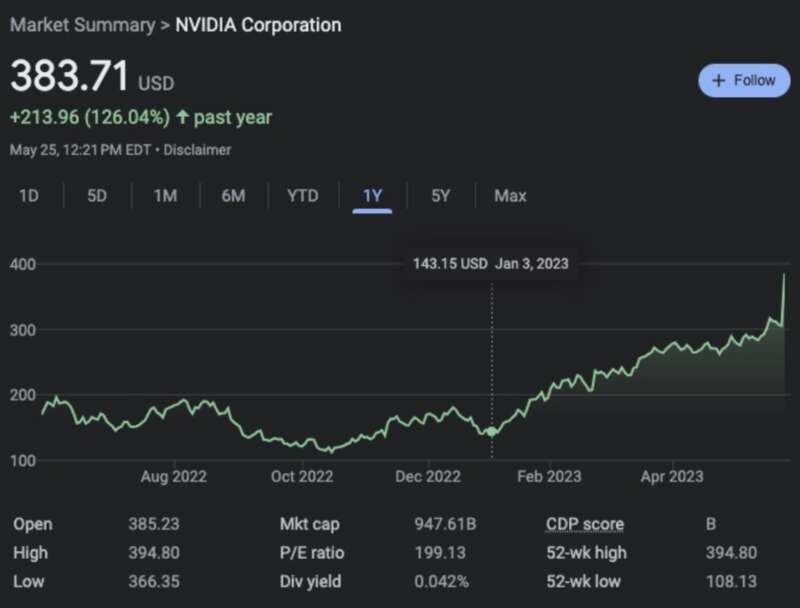The width and height of the screenshot is (800, 608).
Task: Switch chart to 5Y range
Action: [x=441, y=196]
